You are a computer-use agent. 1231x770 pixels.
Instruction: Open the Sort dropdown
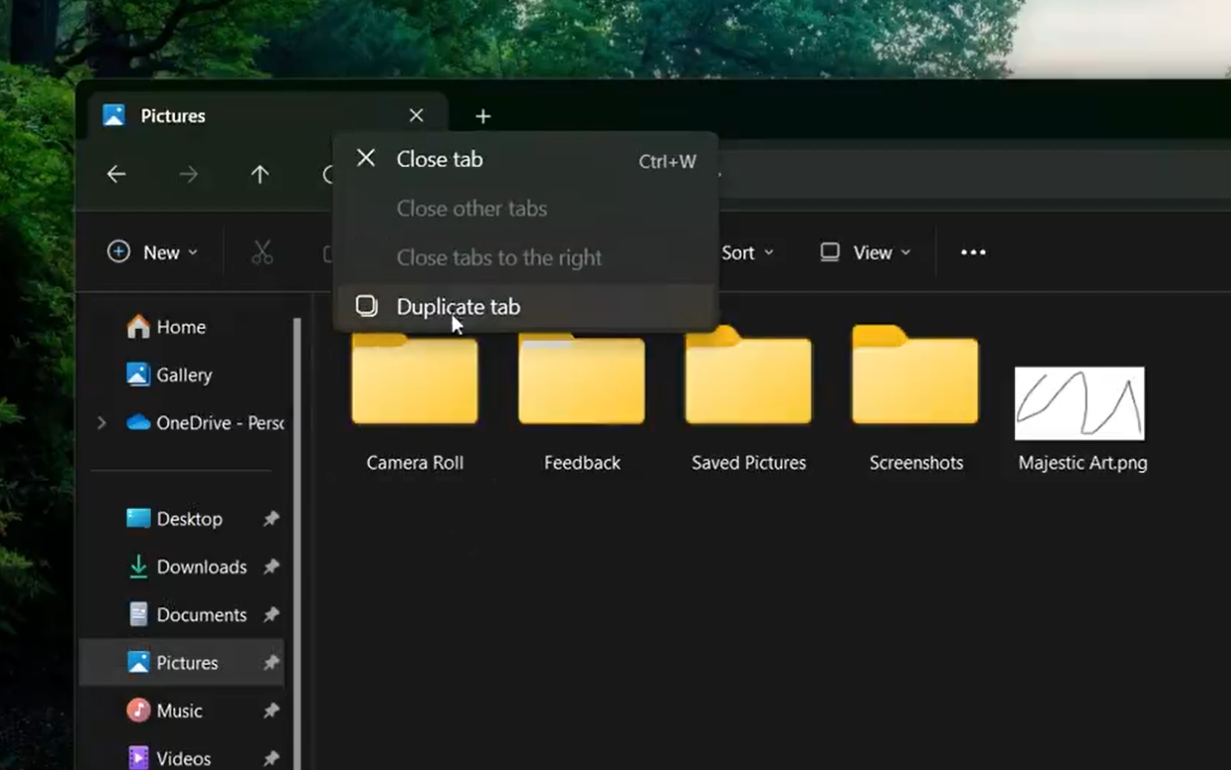(747, 253)
